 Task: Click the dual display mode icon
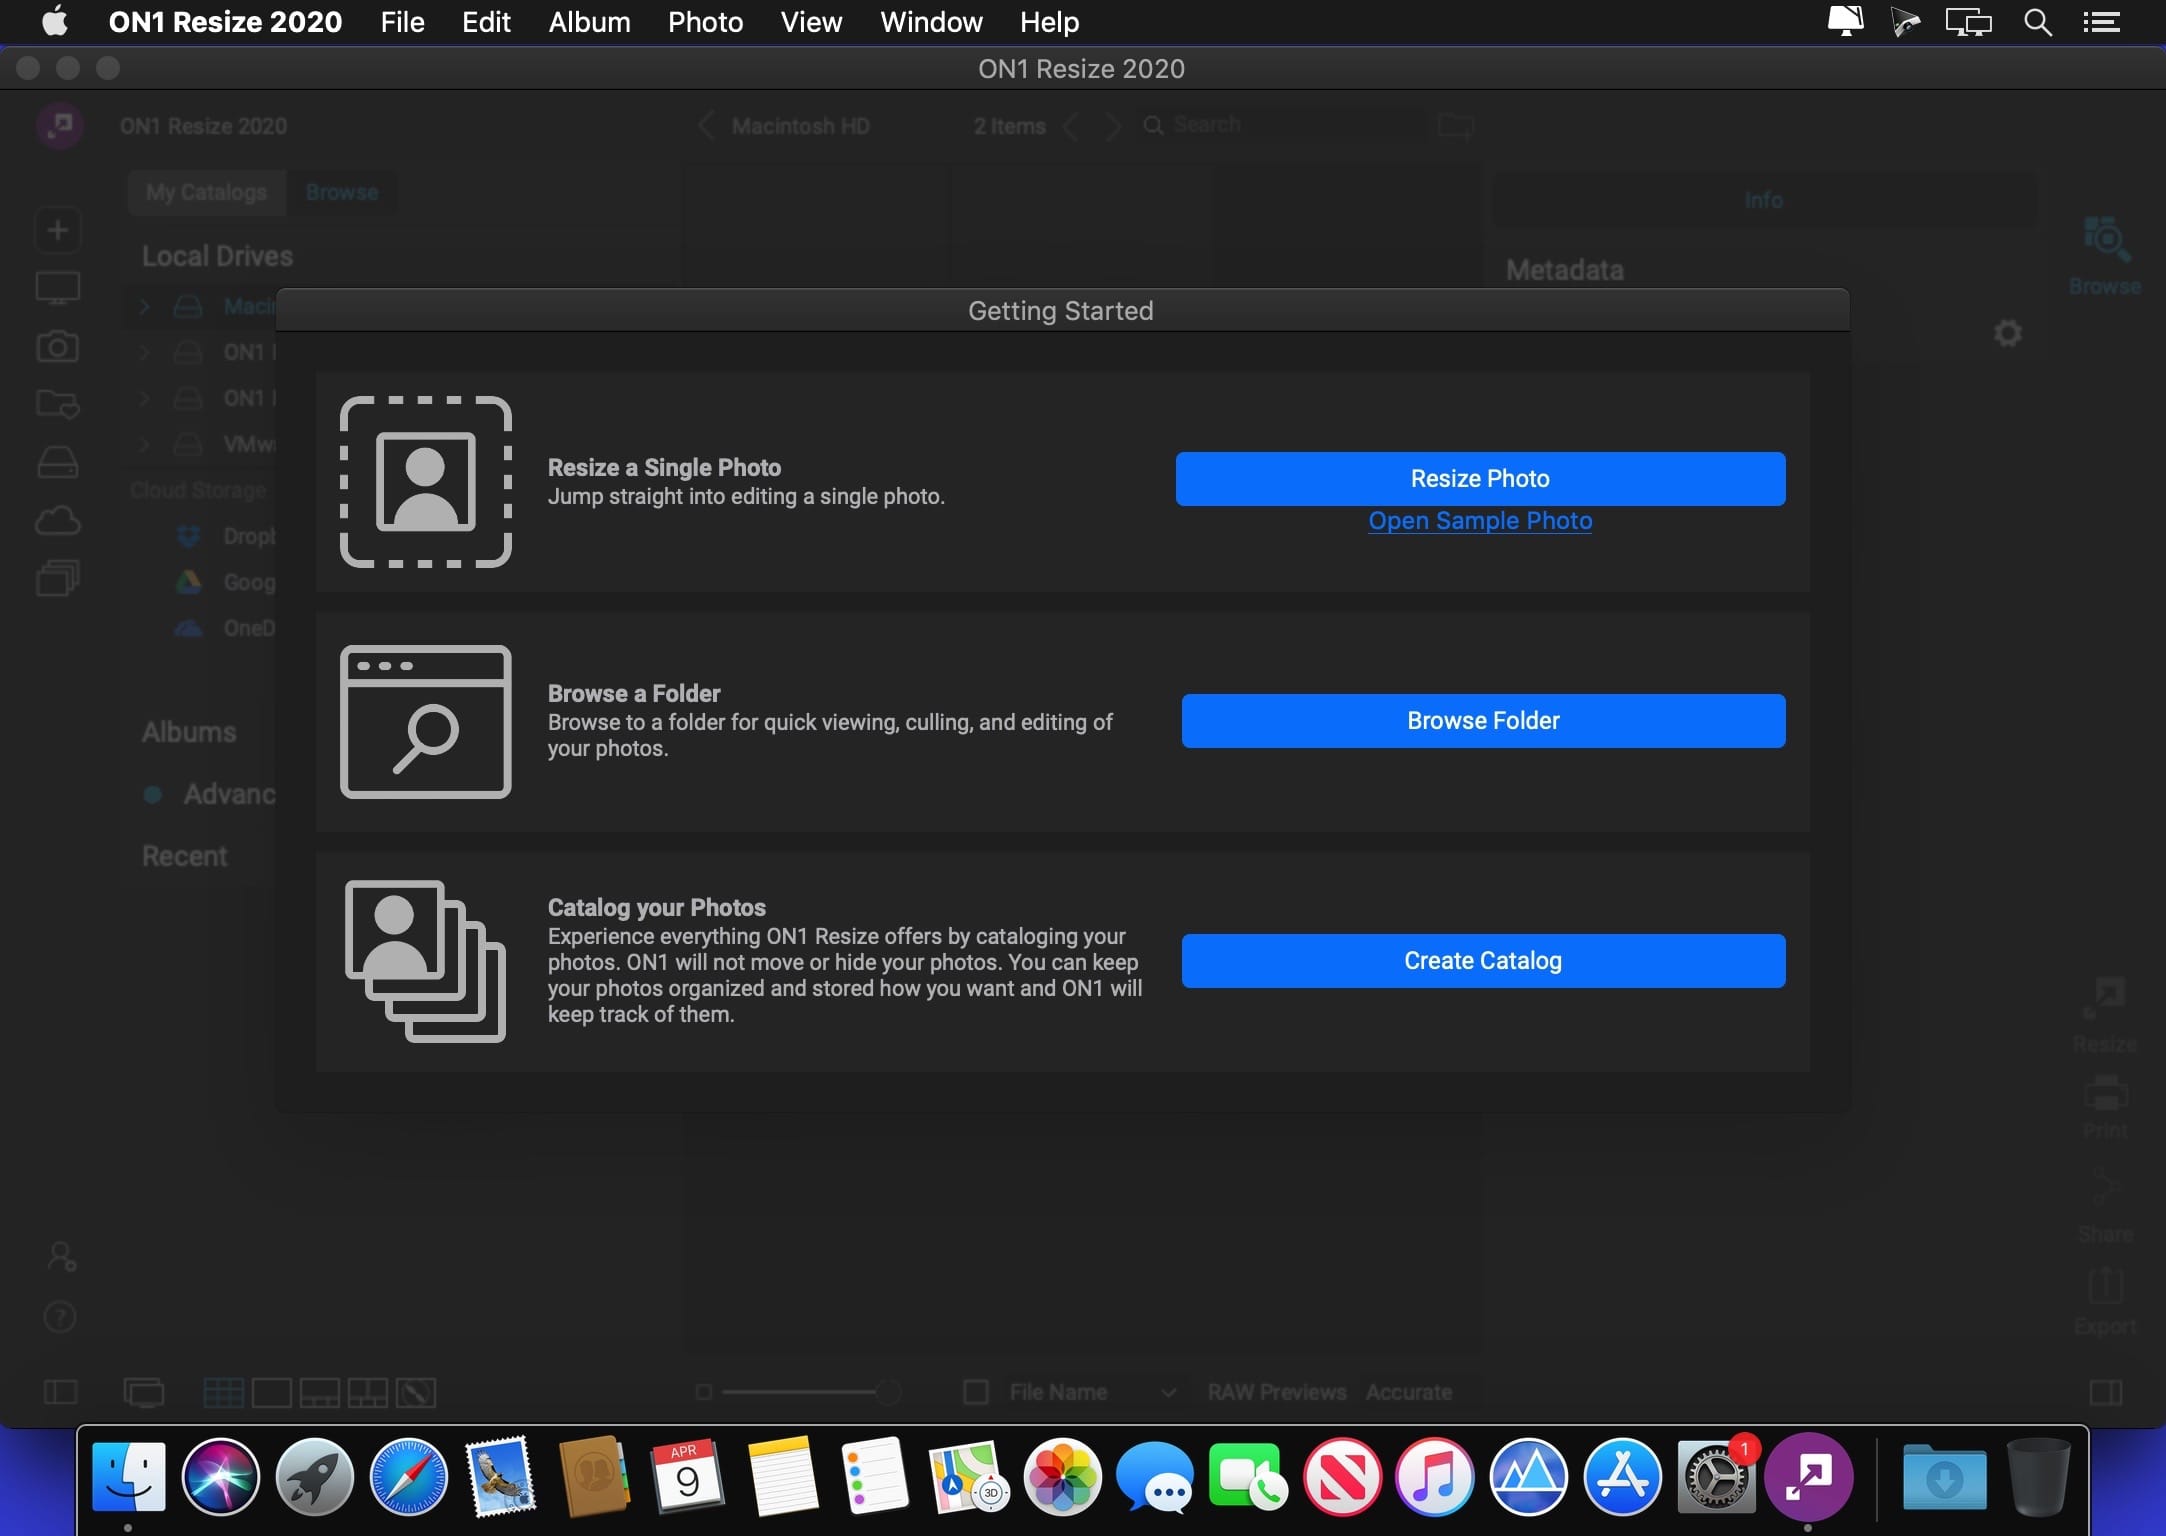point(144,1392)
